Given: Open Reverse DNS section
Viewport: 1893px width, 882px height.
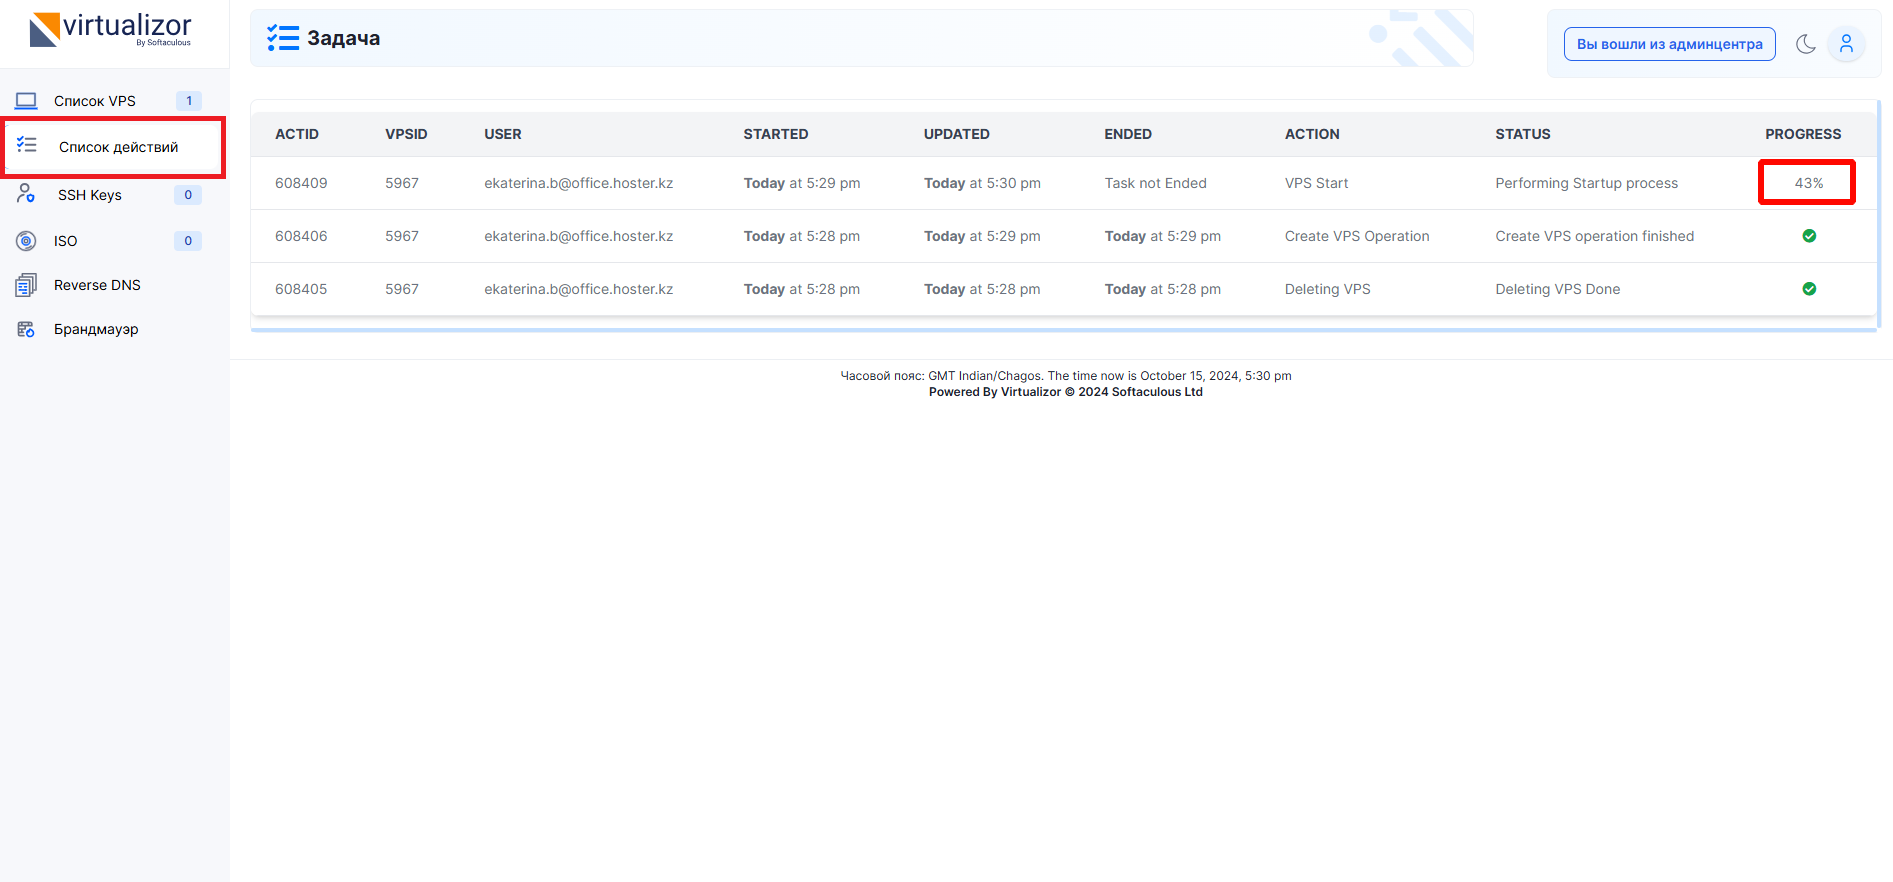Looking at the screenshot, I should click(x=97, y=285).
